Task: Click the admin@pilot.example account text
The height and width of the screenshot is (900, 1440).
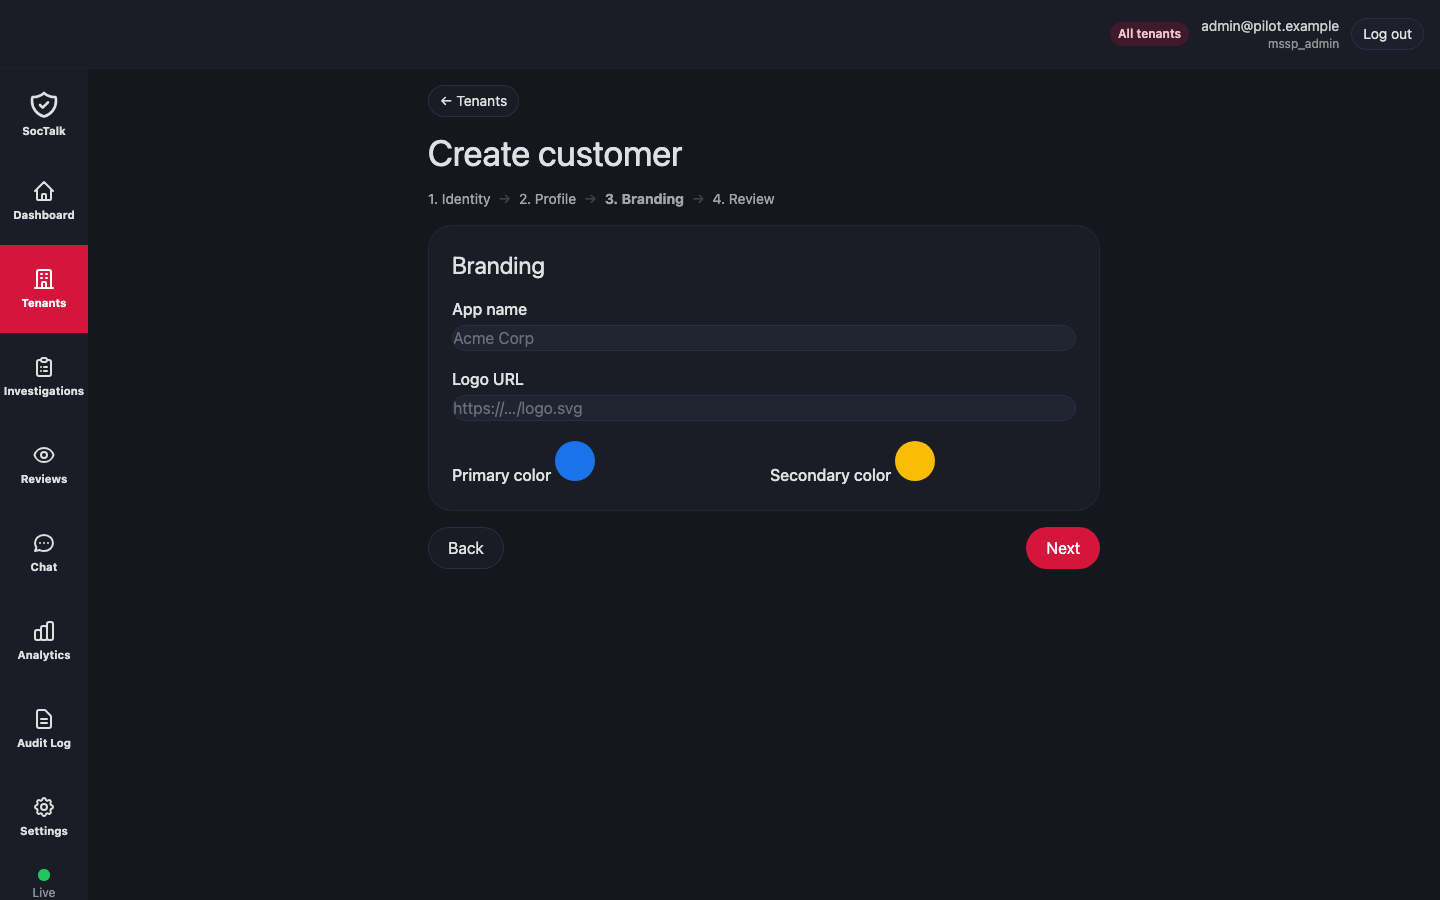Action: pos(1270,26)
